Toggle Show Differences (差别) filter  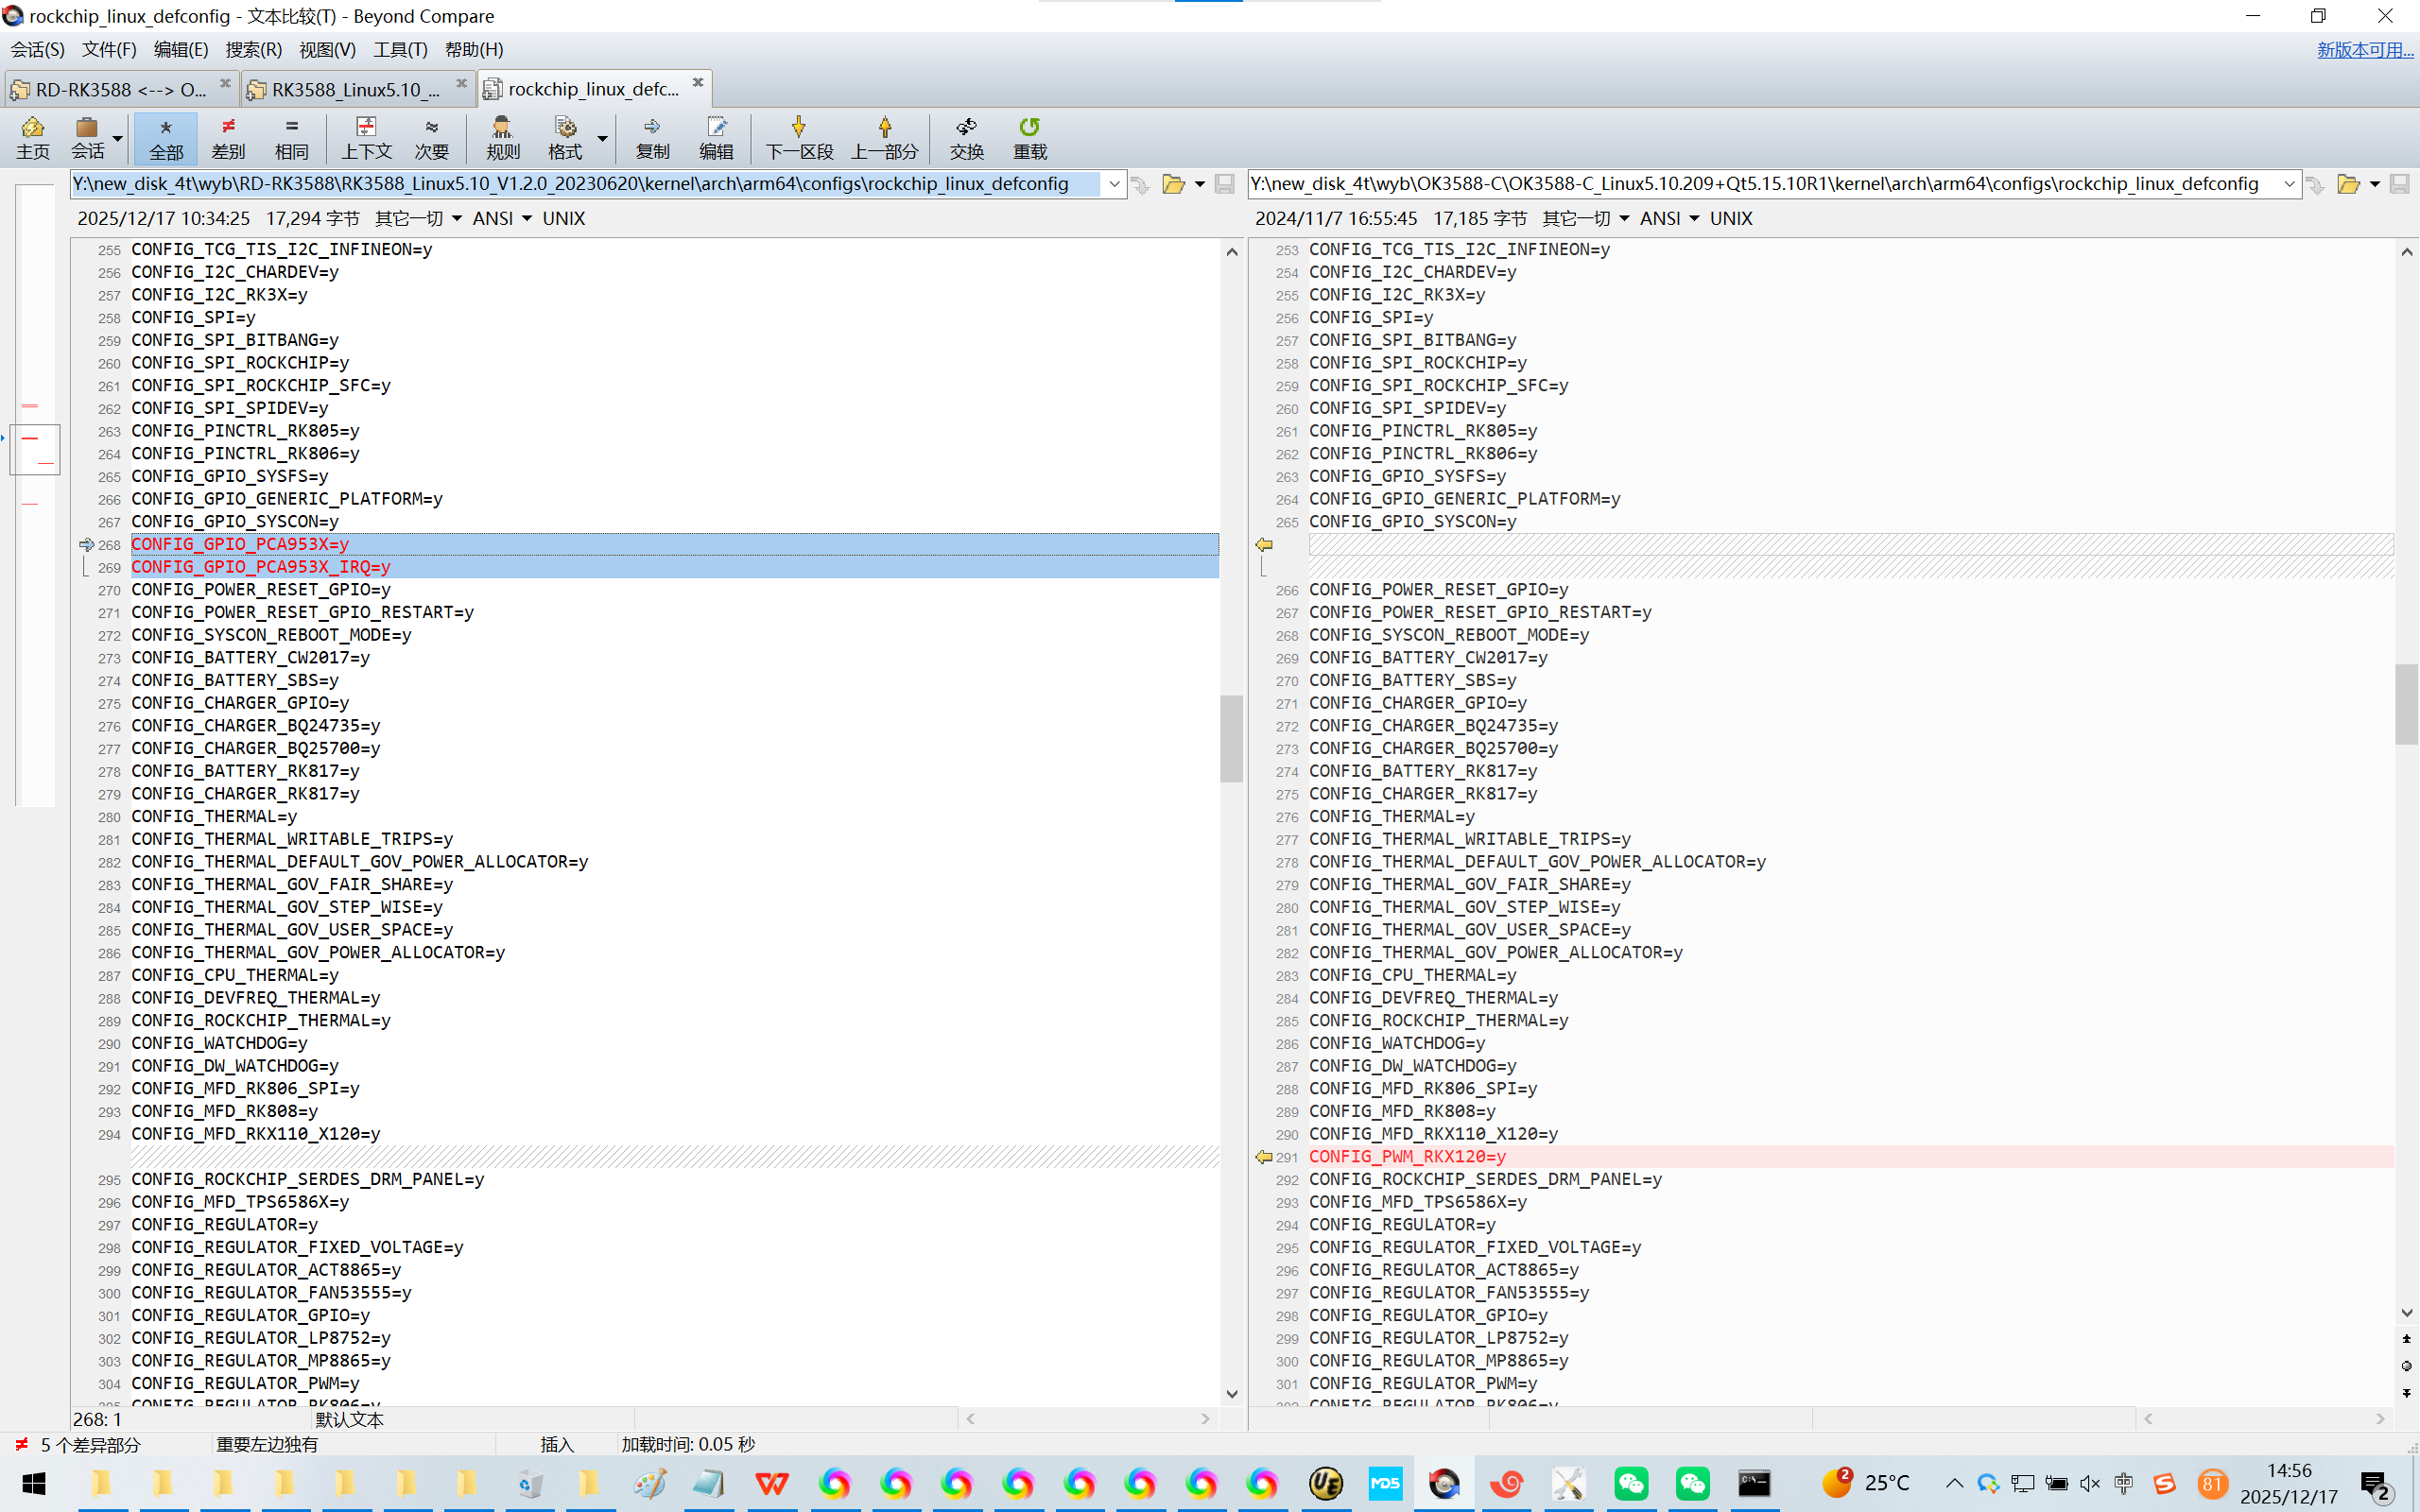228,137
